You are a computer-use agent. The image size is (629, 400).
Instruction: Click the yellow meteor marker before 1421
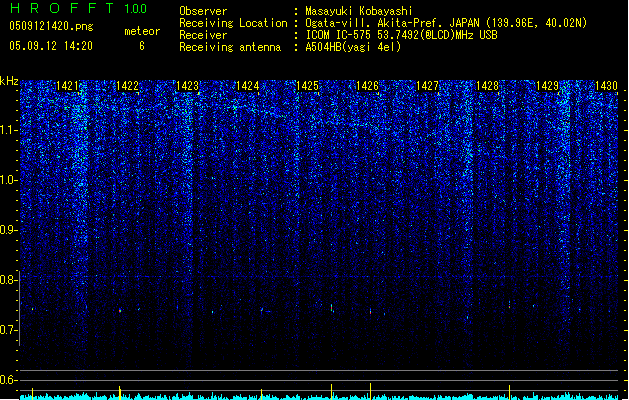point(32,394)
